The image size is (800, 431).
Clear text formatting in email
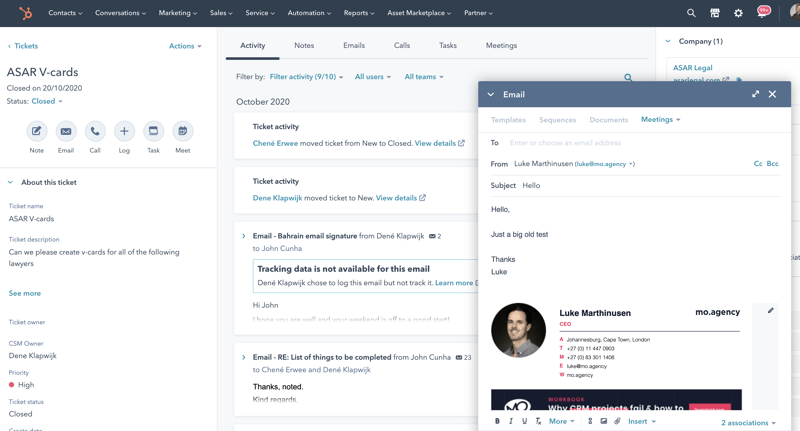click(x=538, y=421)
